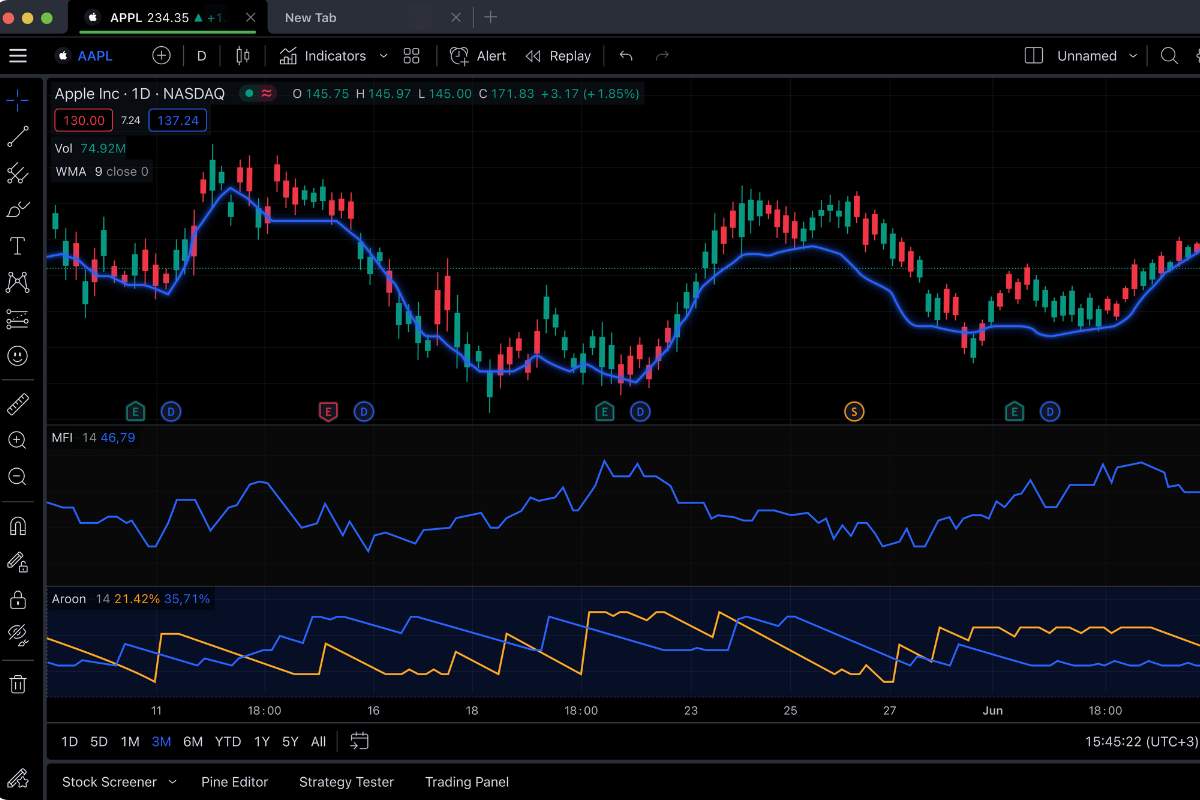
Task: Click the red 130.00 sell button
Action: 84,120
